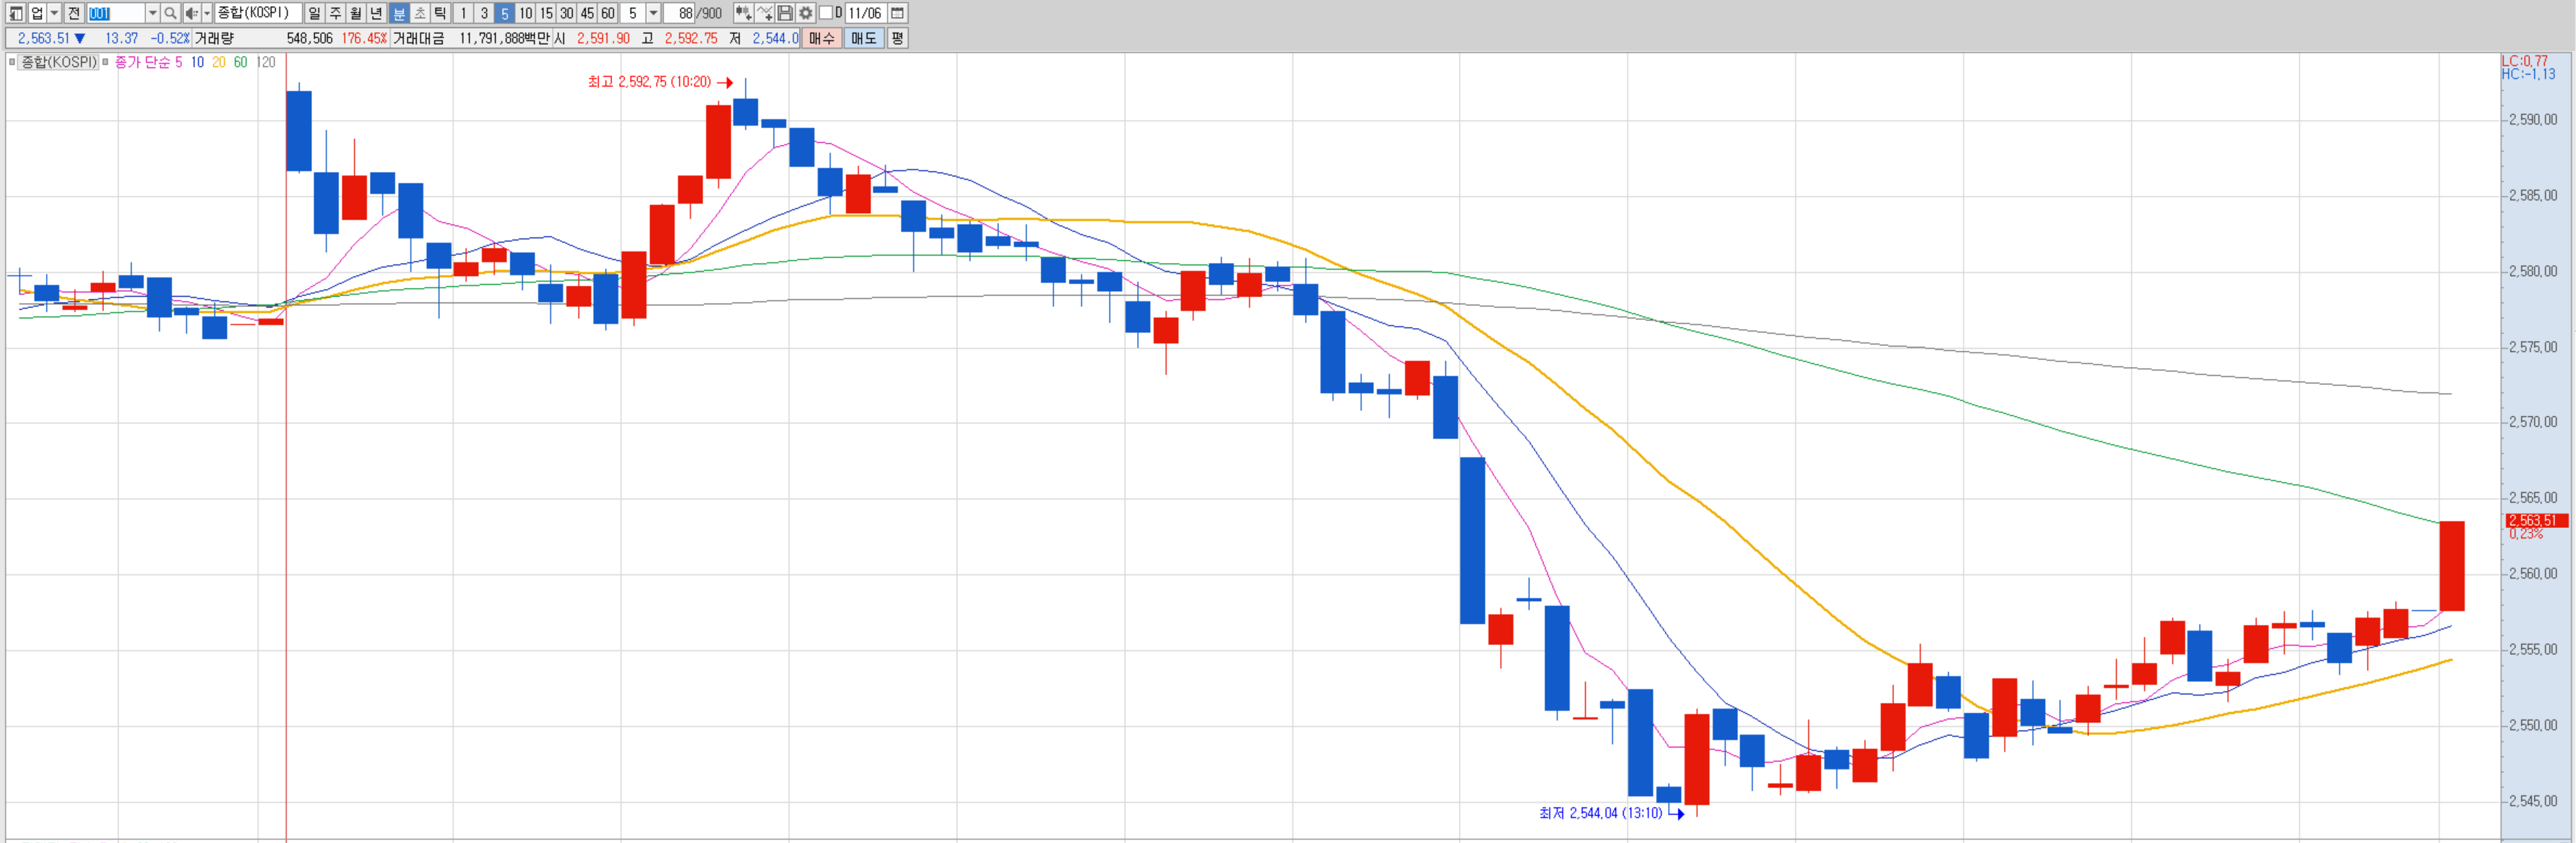Toggle the 종합(KOSPI) series legend marker
This screenshot has height=843, width=2576.
pyautogui.click(x=12, y=62)
